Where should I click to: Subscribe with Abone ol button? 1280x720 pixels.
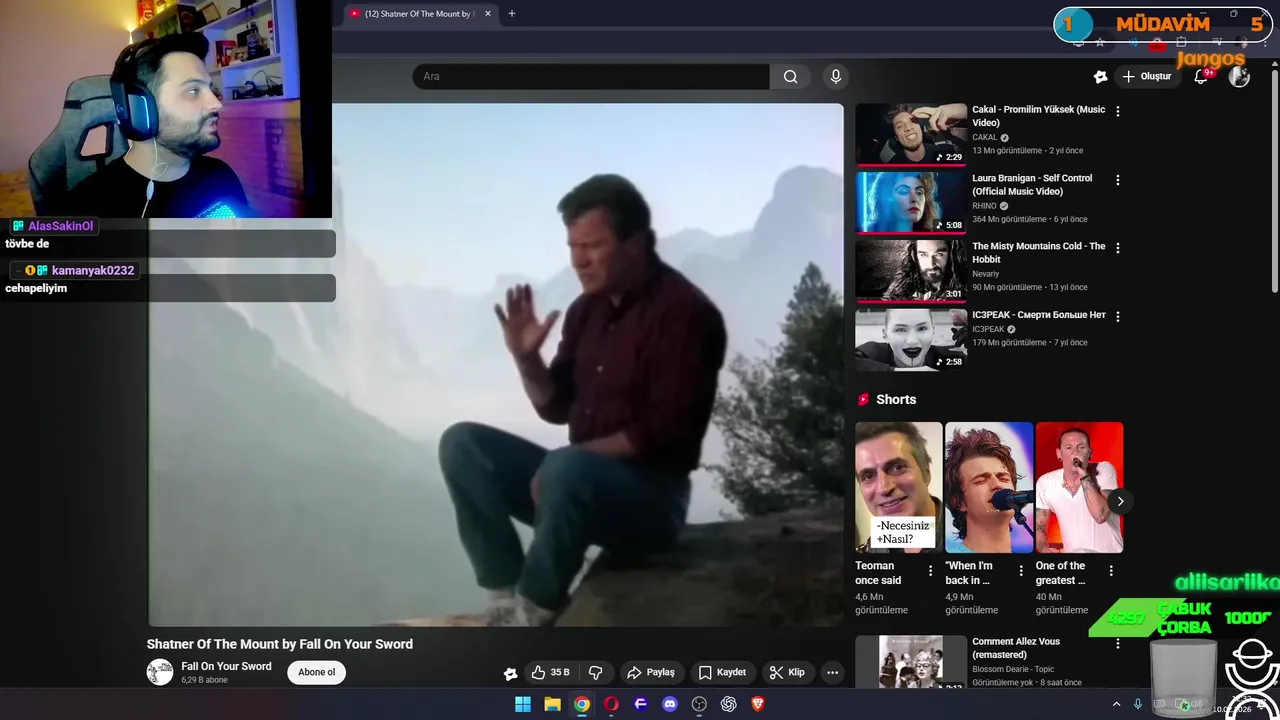(x=316, y=672)
